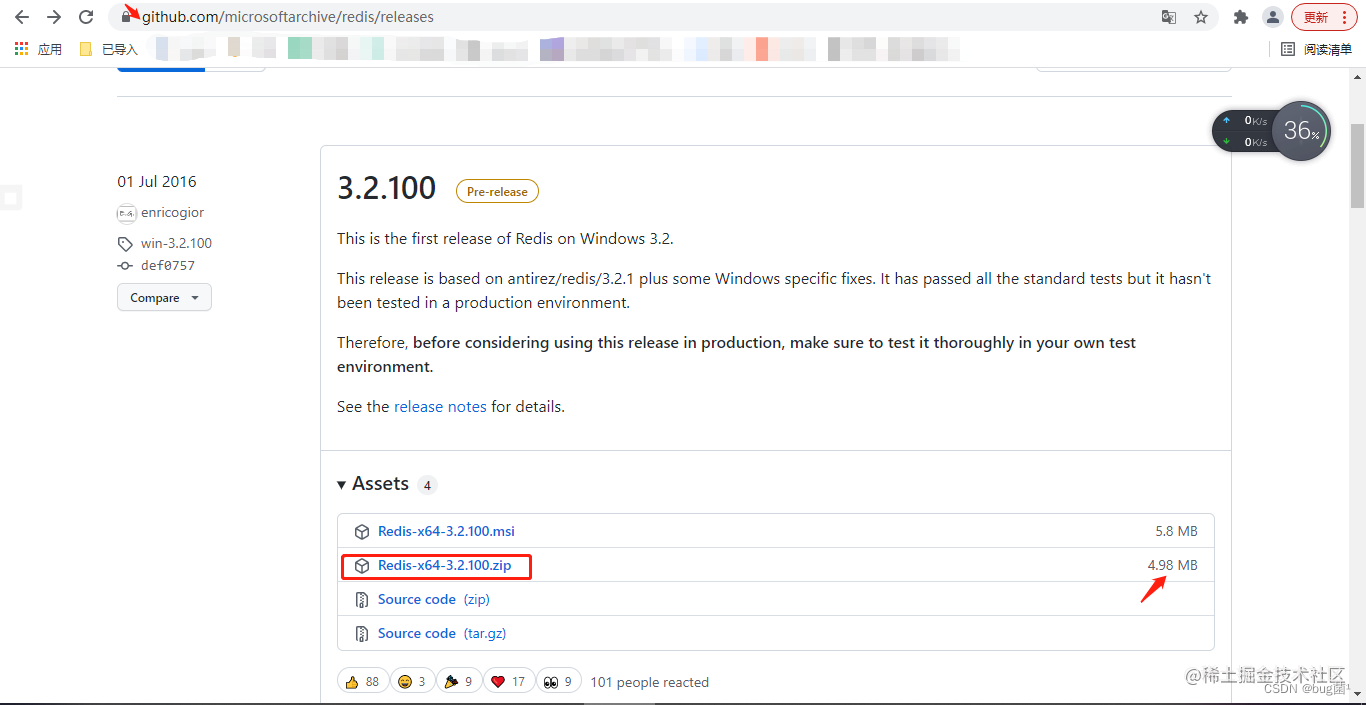The height and width of the screenshot is (705, 1366).
Task: Select the commit icon beside def0757
Action: (x=124, y=265)
